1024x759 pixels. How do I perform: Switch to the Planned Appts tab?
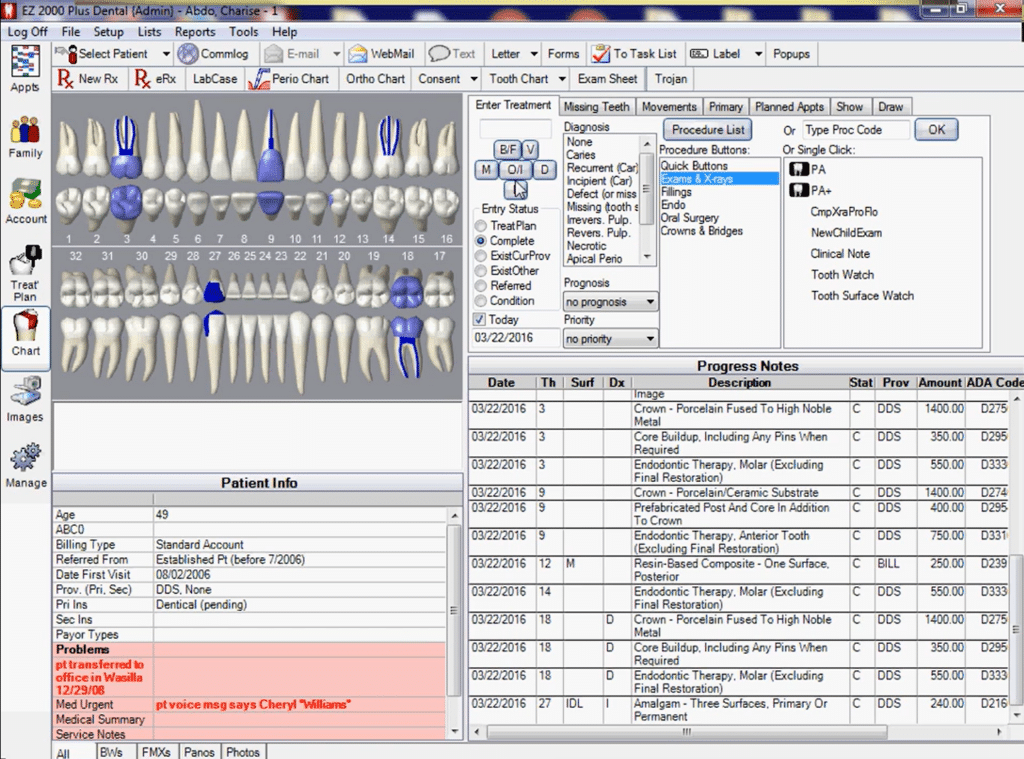pyautogui.click(x=789, y=106)
